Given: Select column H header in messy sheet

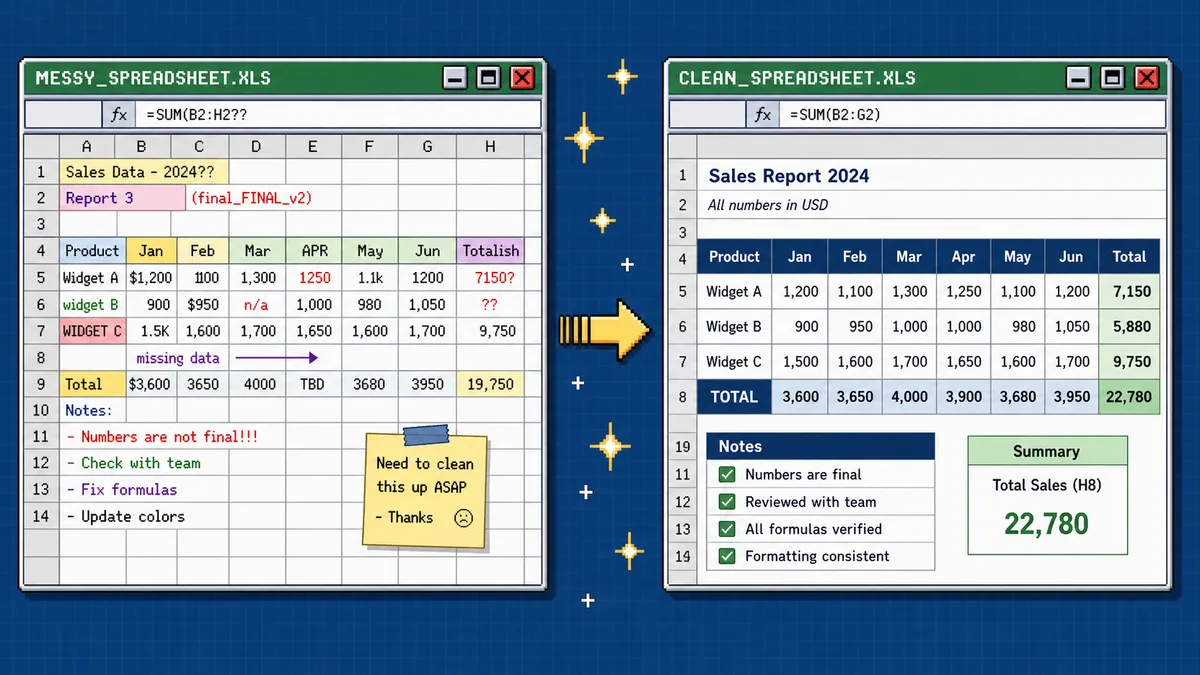Looking at the screenshot, I should click(x=490, y=147).
